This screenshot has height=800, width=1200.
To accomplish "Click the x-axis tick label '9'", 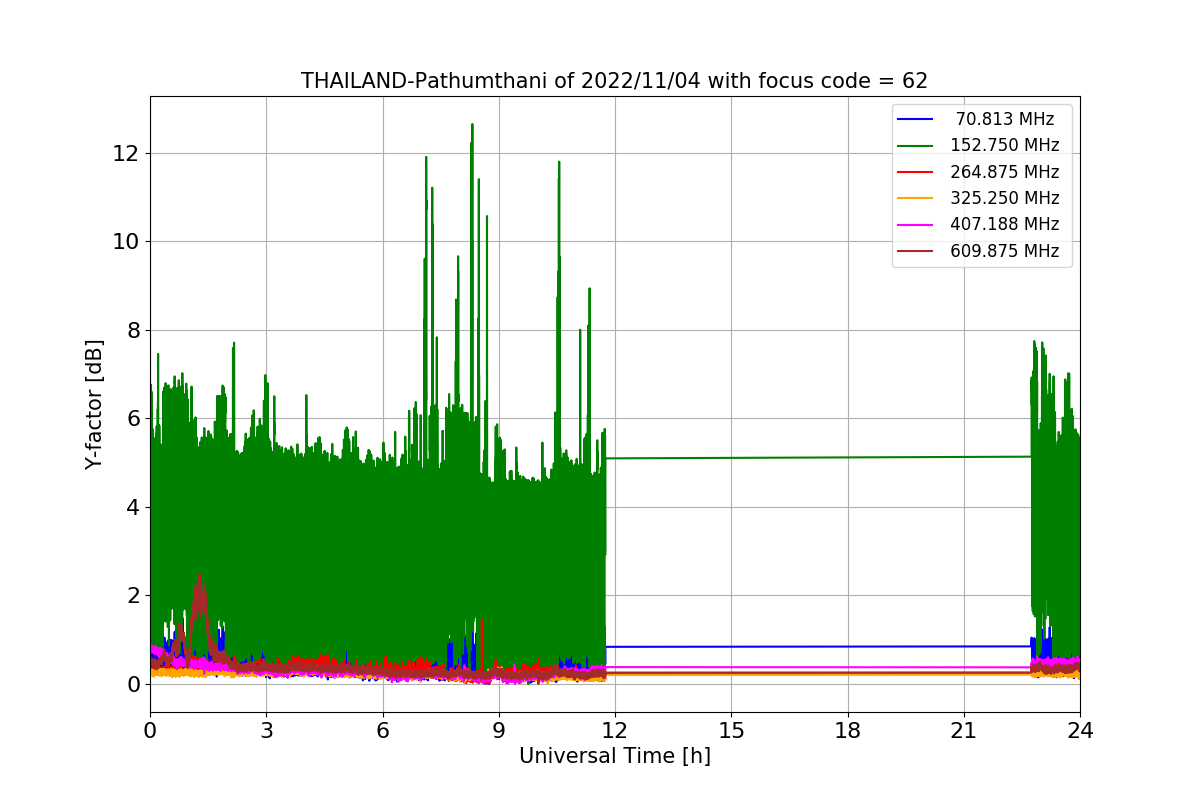I will (x=499, y=731).
